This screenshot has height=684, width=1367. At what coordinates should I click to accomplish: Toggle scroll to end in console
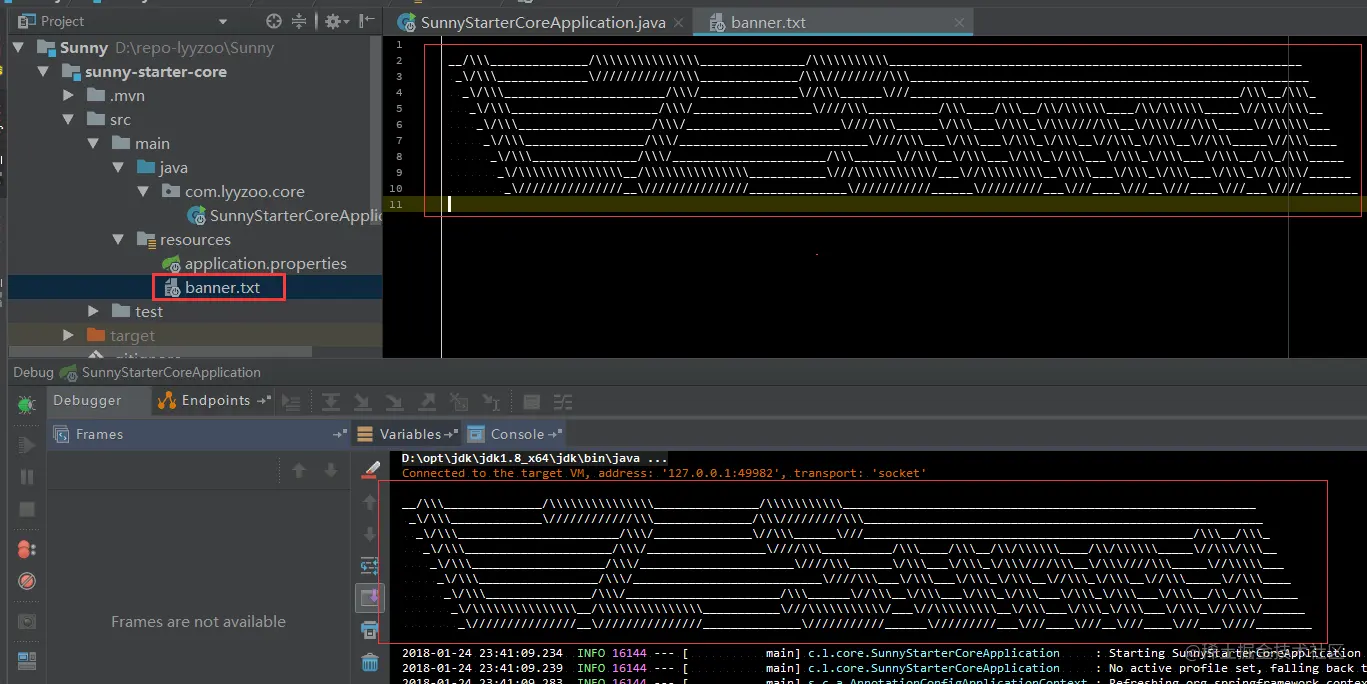click(x=370, y=598)
